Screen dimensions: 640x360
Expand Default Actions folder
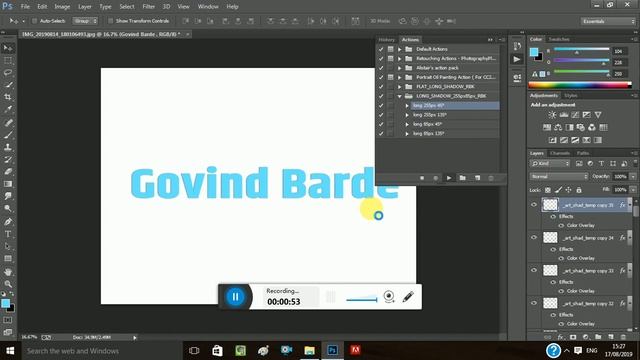400,49
